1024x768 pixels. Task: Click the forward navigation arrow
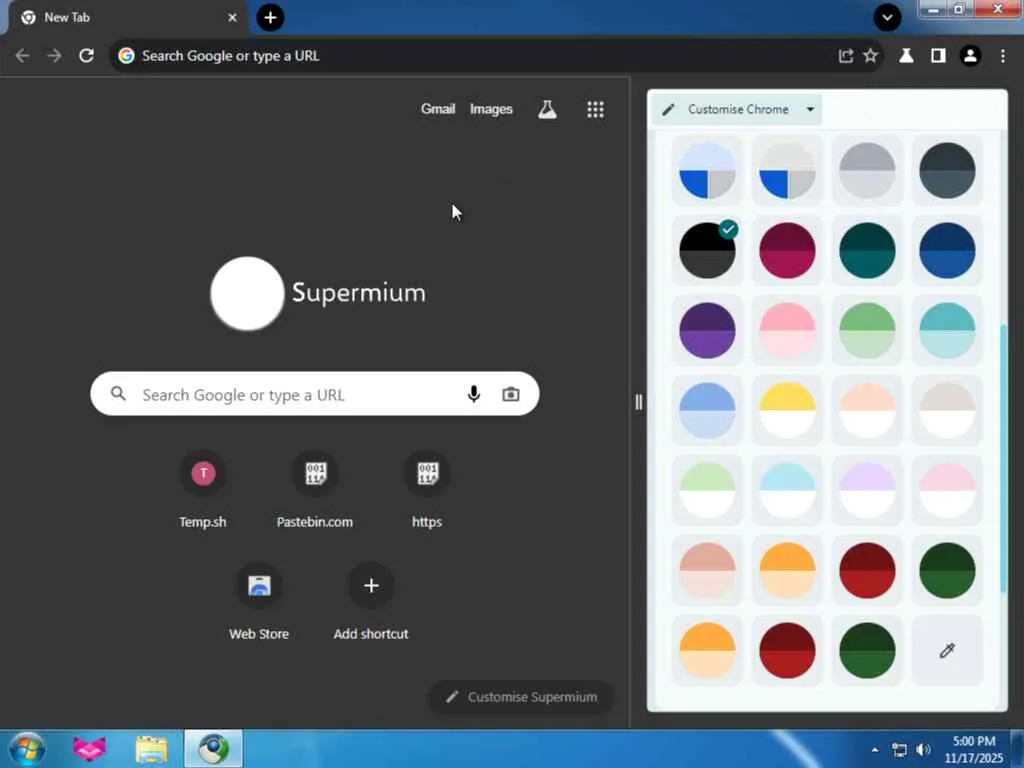click(x=54, y=56)
